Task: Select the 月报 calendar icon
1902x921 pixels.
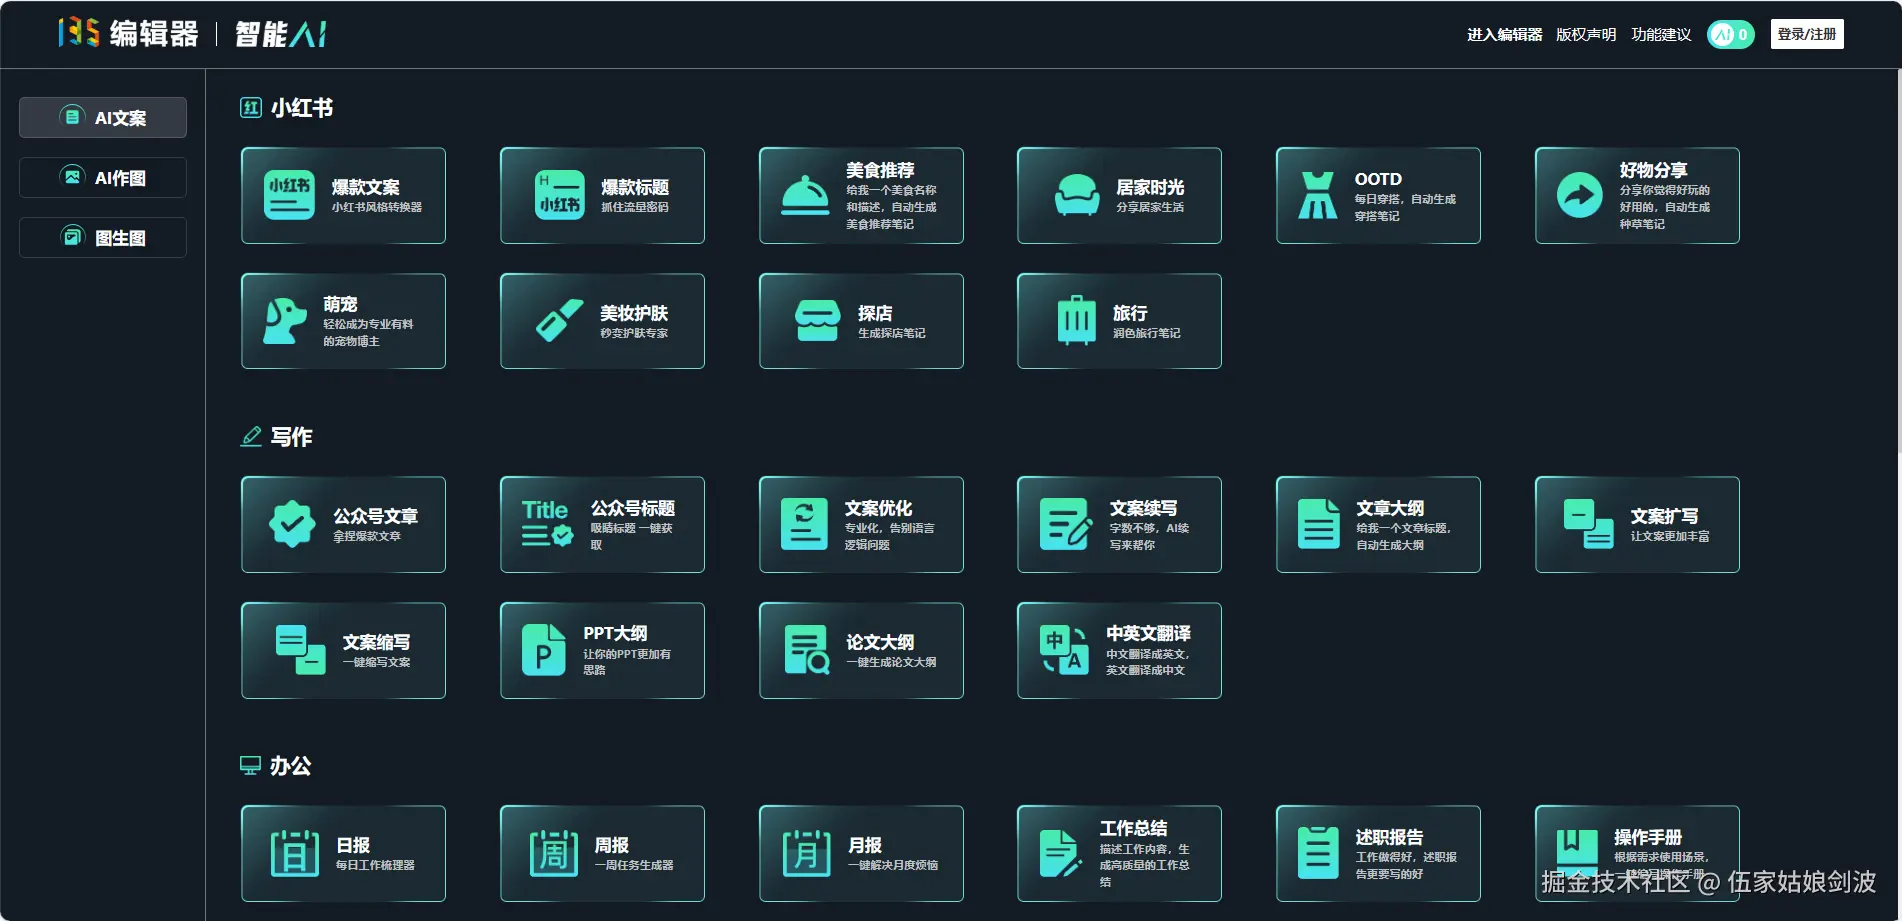Action: pyautogui.click(x=807, y=853)
